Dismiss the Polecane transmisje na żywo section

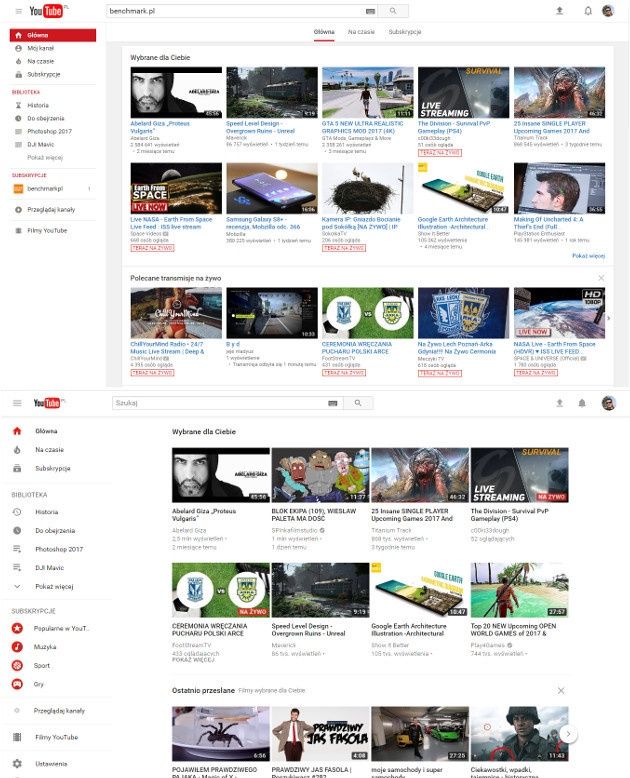pos(601,278)
